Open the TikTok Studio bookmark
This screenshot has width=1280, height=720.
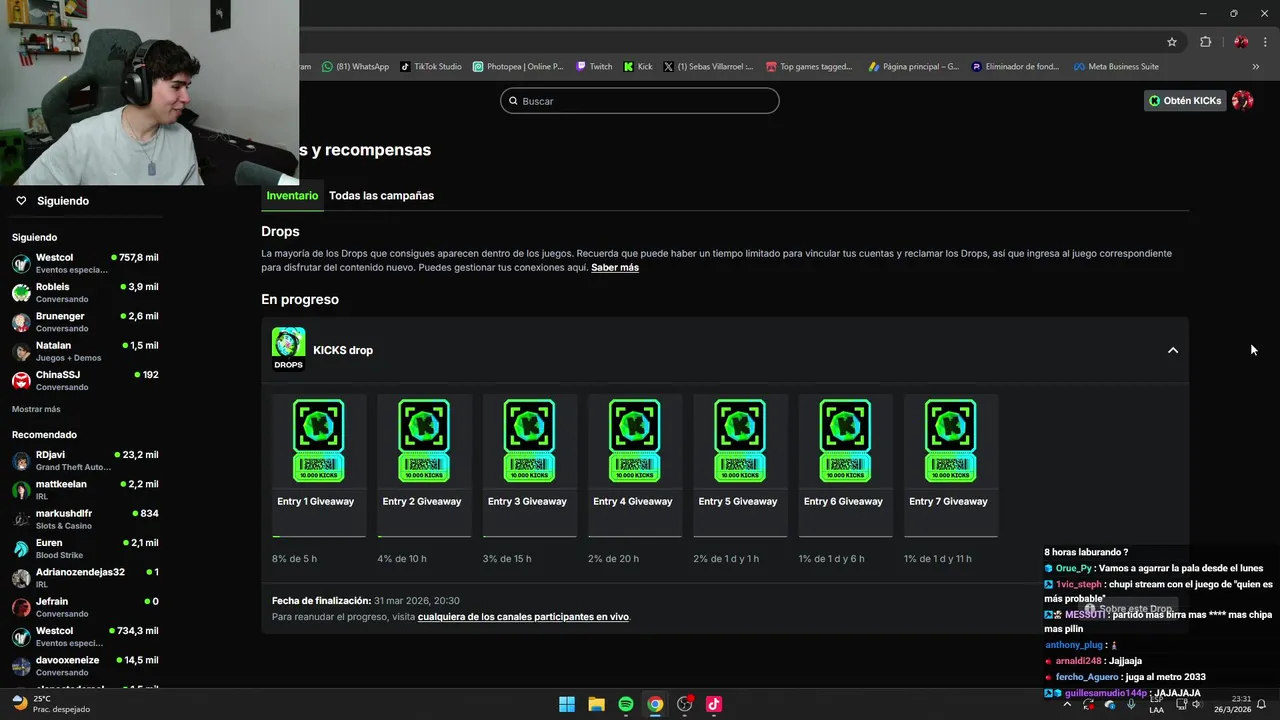(x=431, y=67)
